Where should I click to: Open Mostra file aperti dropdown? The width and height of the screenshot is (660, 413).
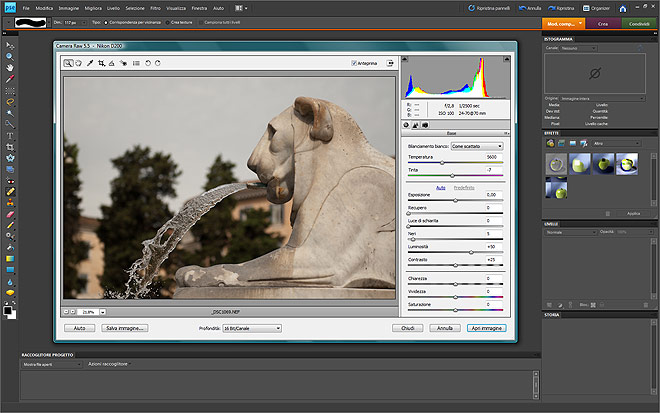(52, 365)
